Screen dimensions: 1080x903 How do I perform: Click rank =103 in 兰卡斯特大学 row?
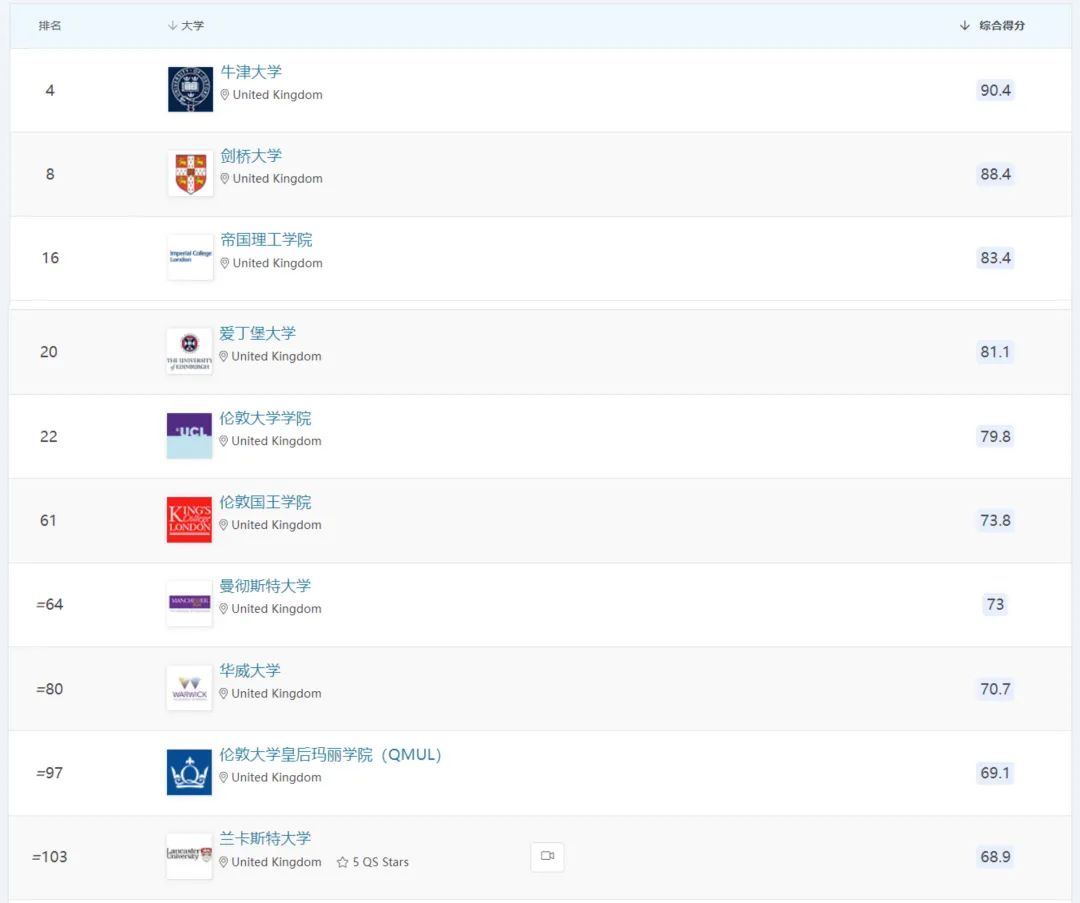(50, 857)
